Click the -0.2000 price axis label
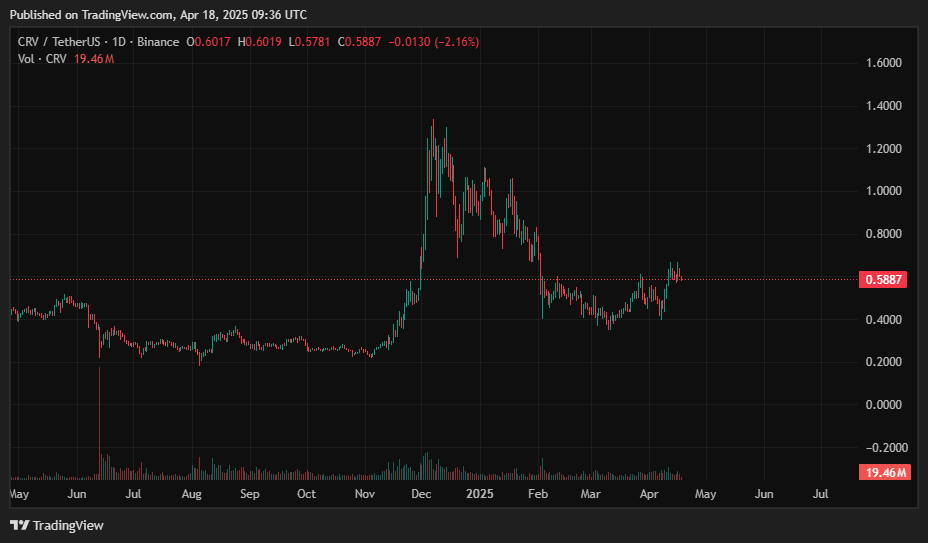Viewport: 928px width, 543px height. (x=883, y=448)
